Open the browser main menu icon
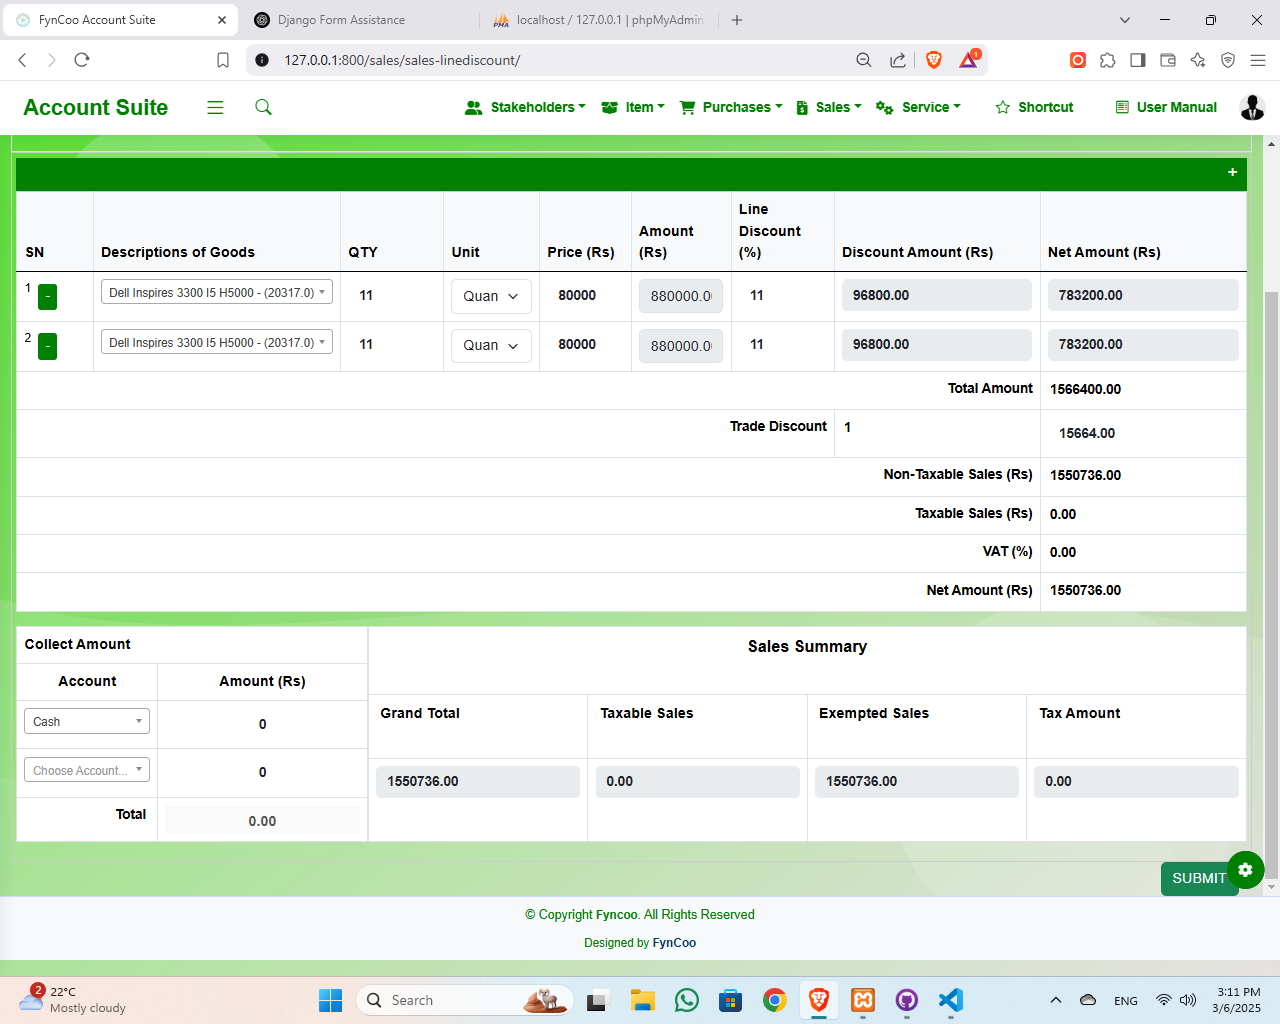This screenshot has width=1280, height=1024. (x=1258, y=60)
